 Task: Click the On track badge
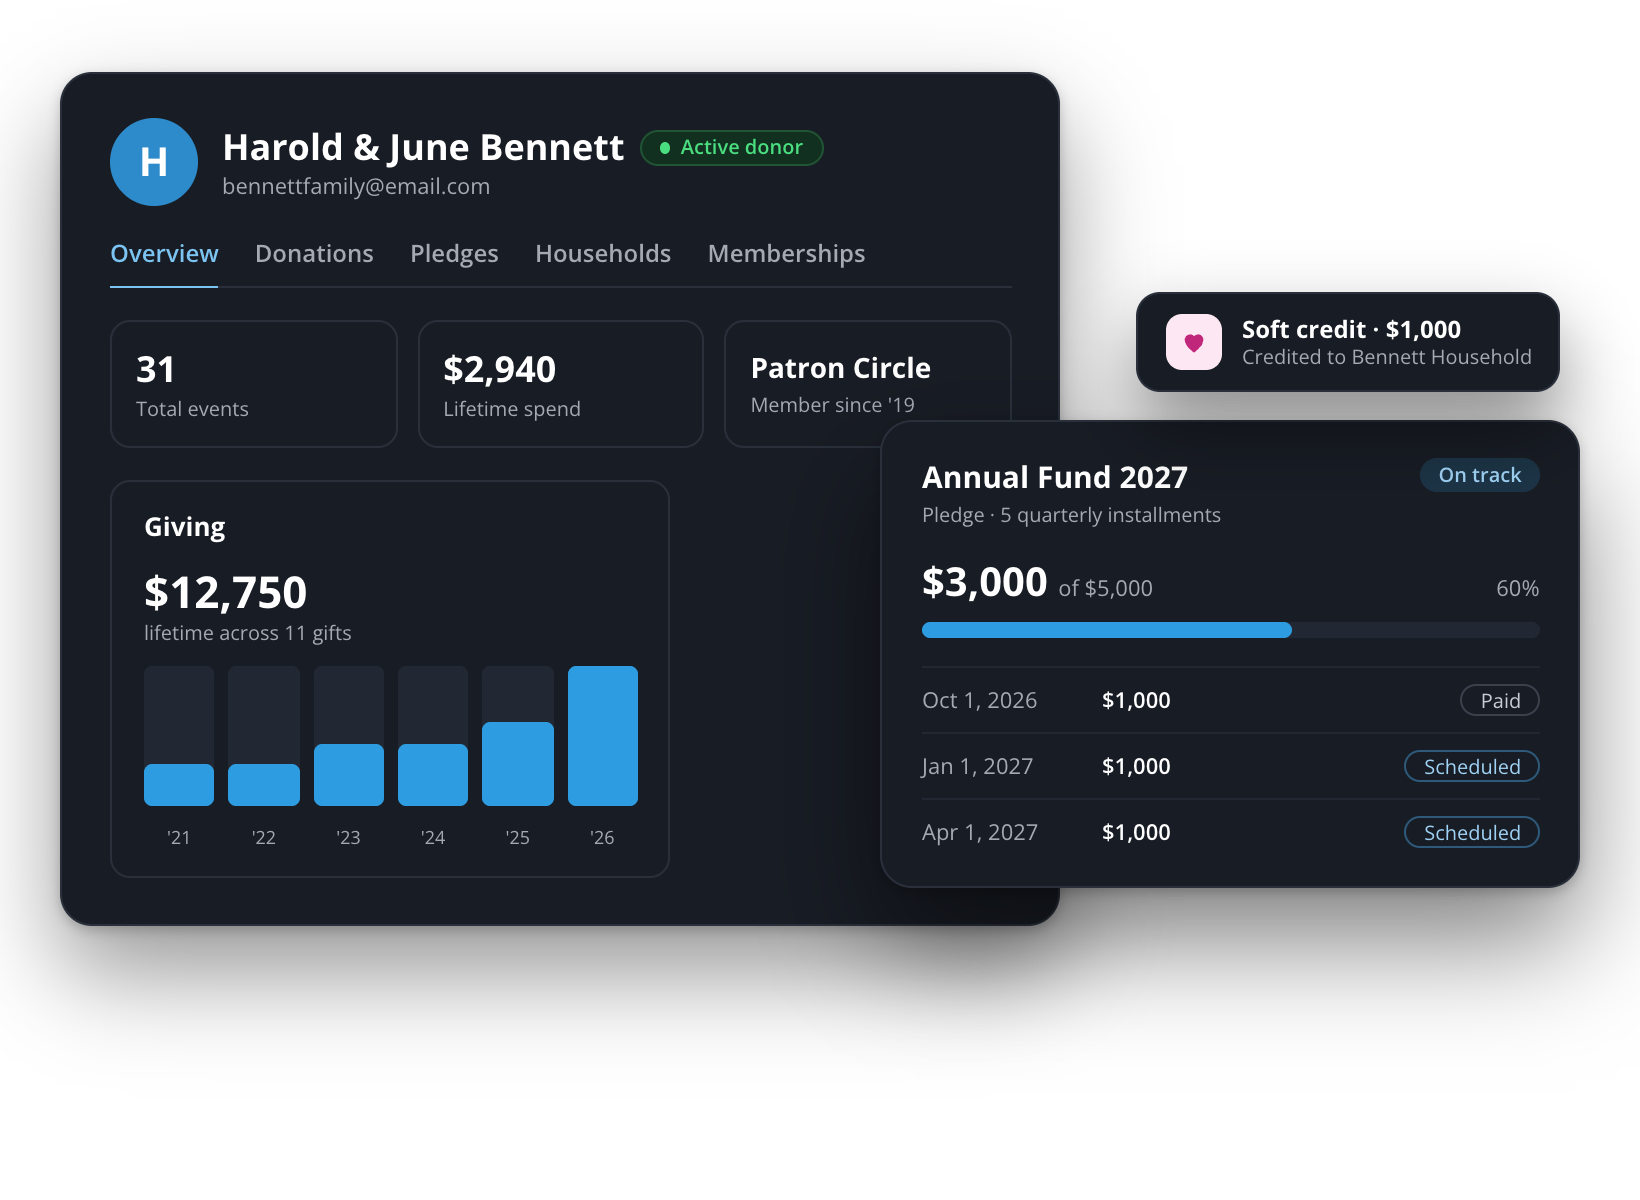pyautogui.click(x=1480, y=475)
